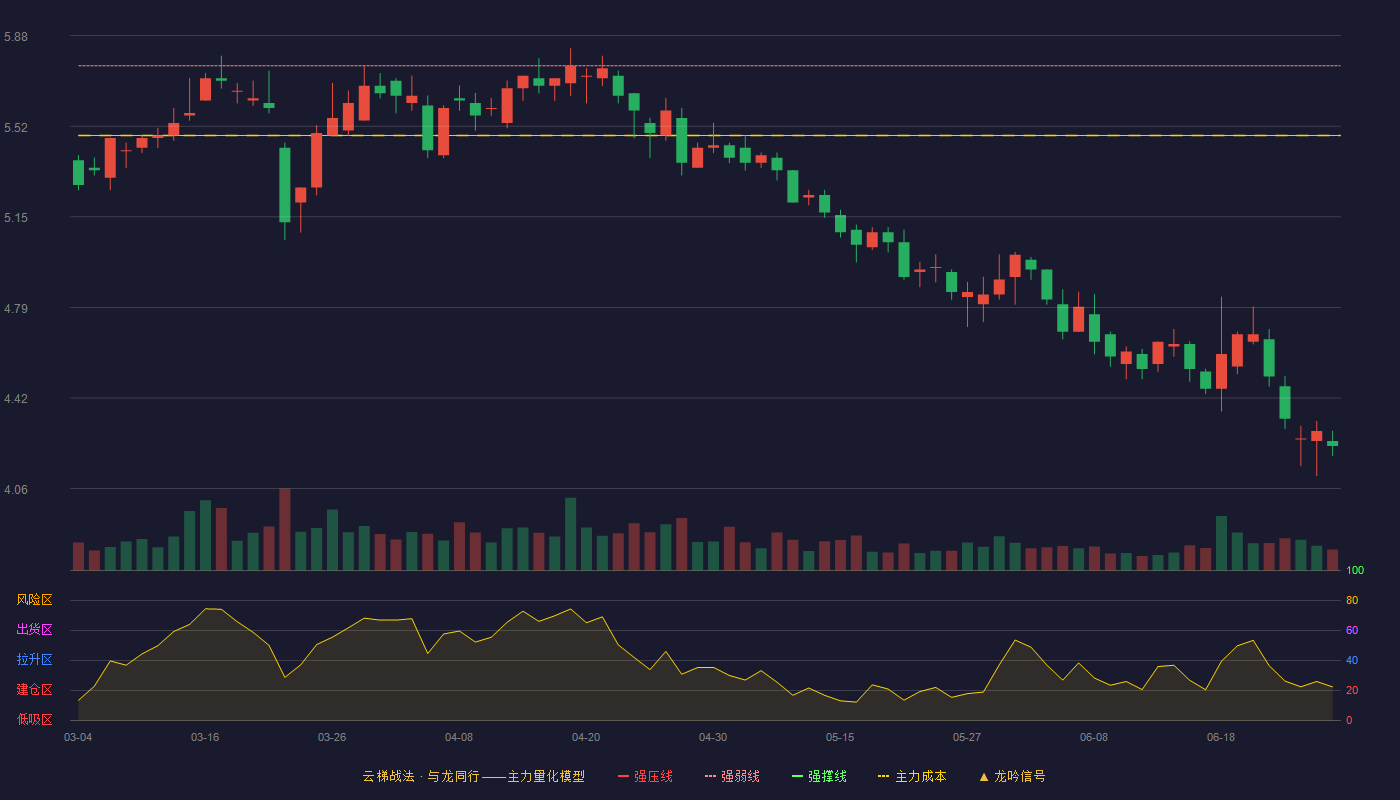Image resolution: width=1400 pixels, height=800 pixels.
Task: Click the 建仓区 zone label
Action: click(34, 690)
